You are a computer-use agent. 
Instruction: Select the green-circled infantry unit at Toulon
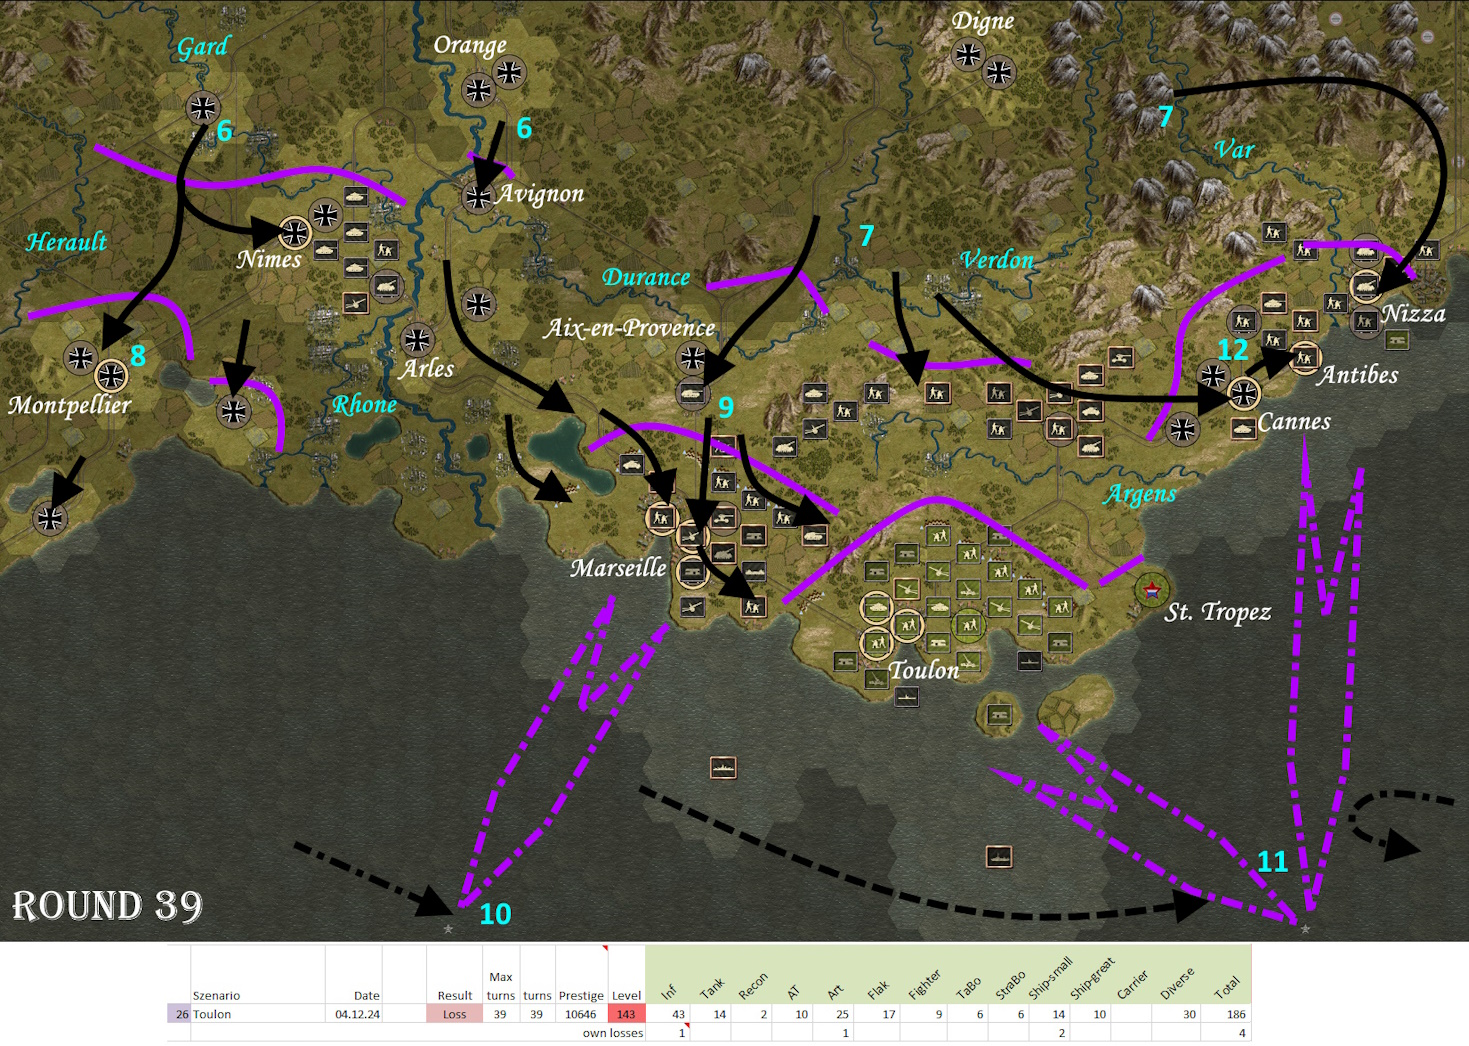pos(968,626)
